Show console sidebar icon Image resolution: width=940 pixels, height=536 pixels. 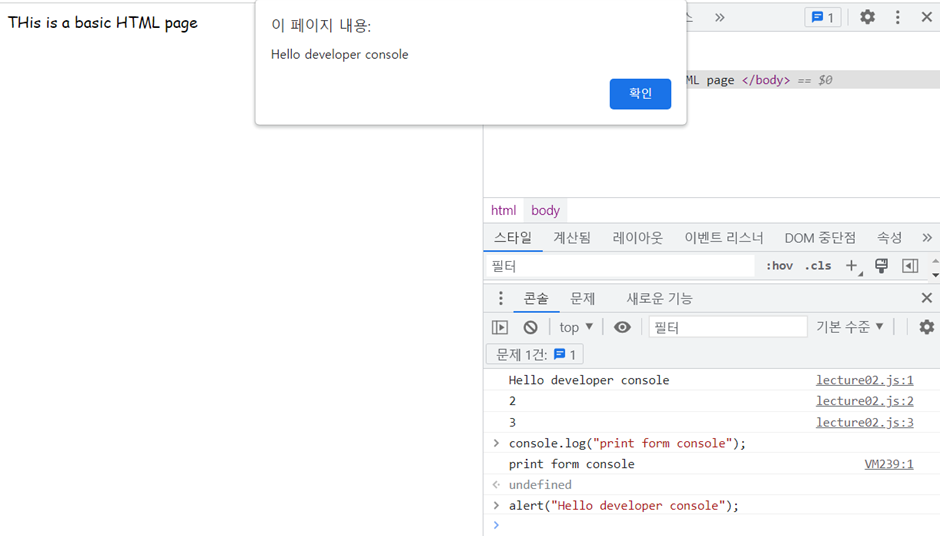500,327
